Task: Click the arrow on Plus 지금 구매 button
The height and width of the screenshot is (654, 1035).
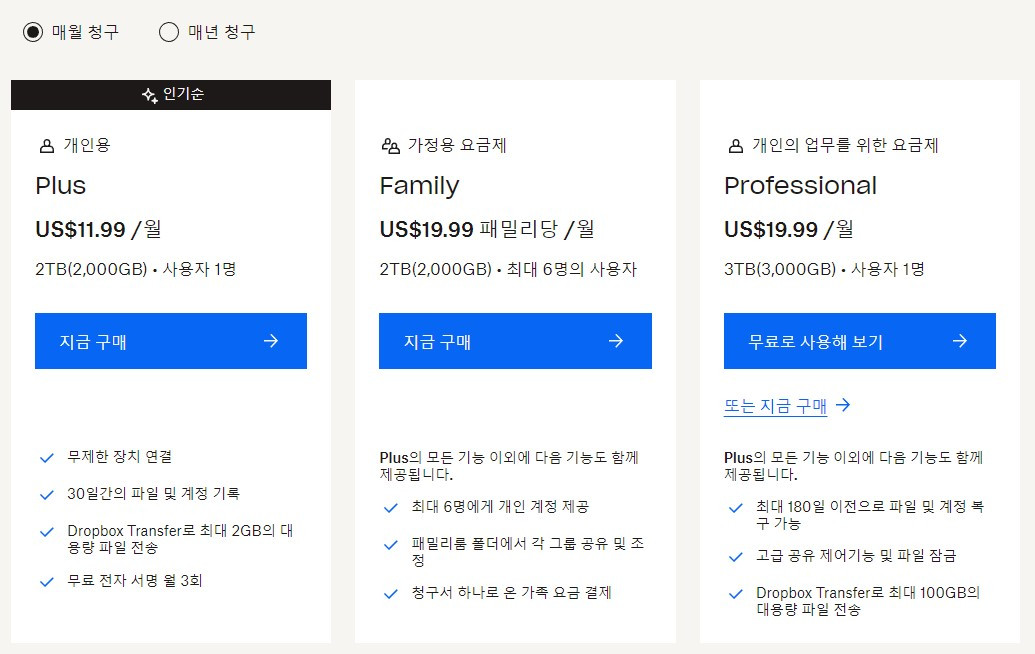Action: (271, 341)
